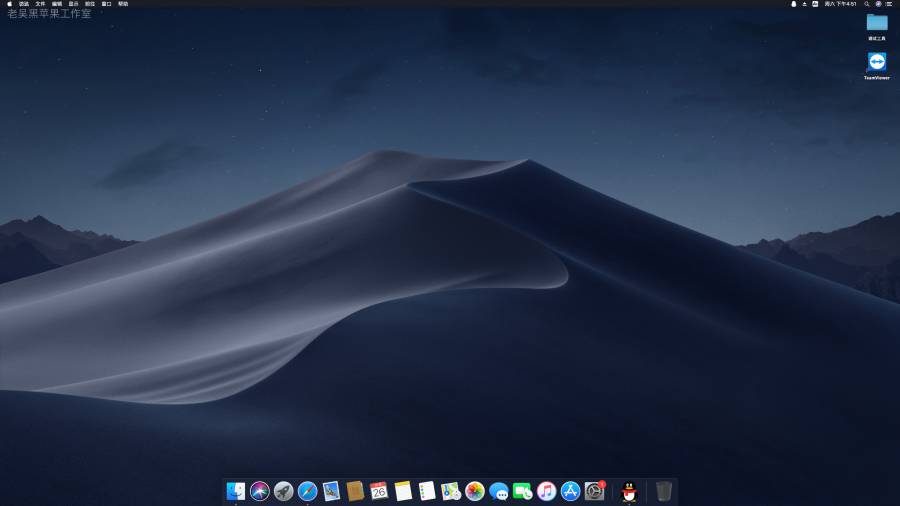Launch Siri from the Dock
The height and width of the screenshot is (506, 900).
(x=259, y=491)
